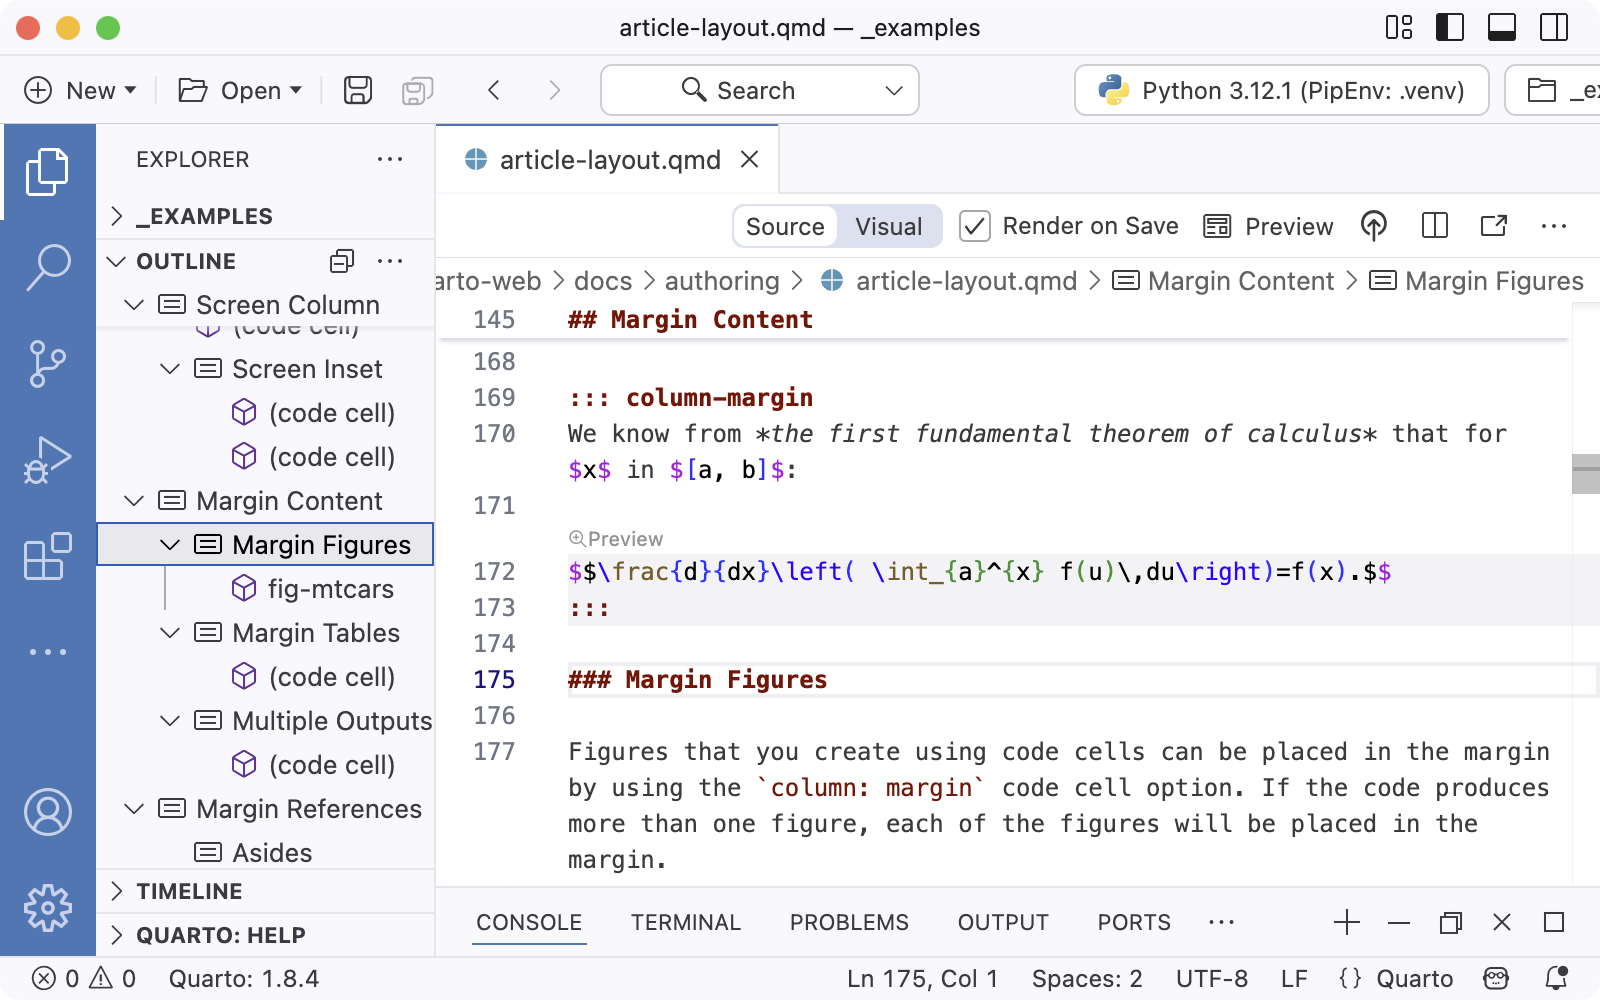This screenshot has width=1600, height=1000.
Task: Open the New file dropdown
Action: pyautogui.click(x=80, y=91)
